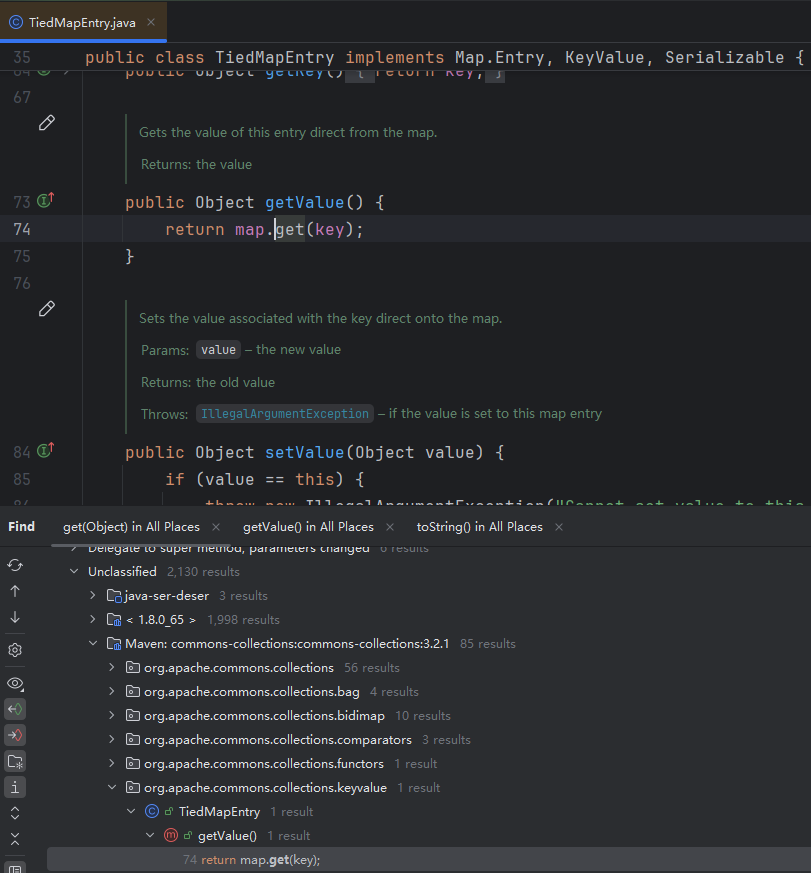Select the 'return map.get(key);' usage result

click(x=260, y=860)
